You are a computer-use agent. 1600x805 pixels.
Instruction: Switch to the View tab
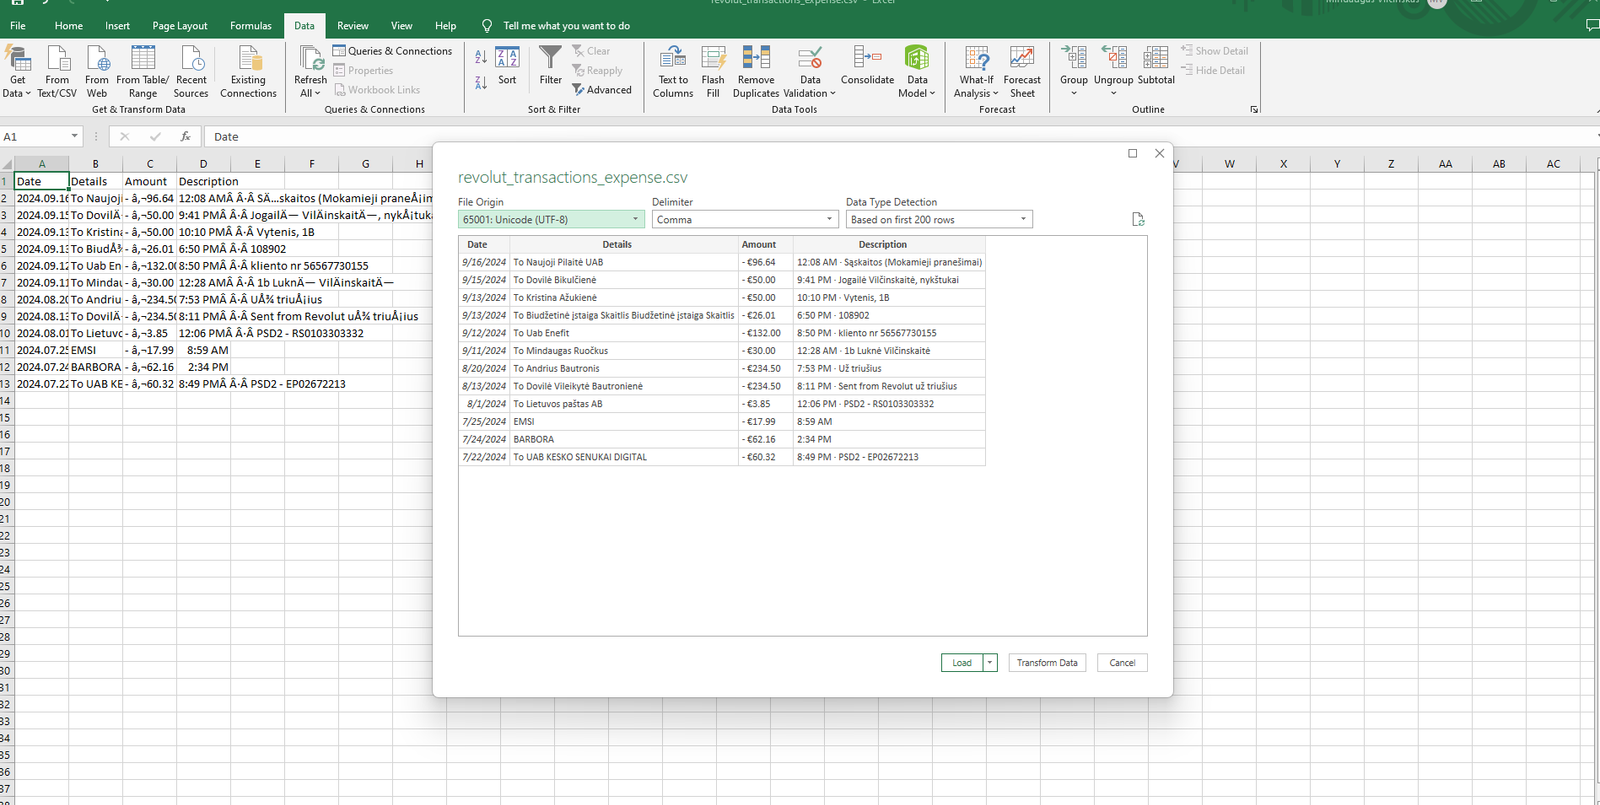402,26
